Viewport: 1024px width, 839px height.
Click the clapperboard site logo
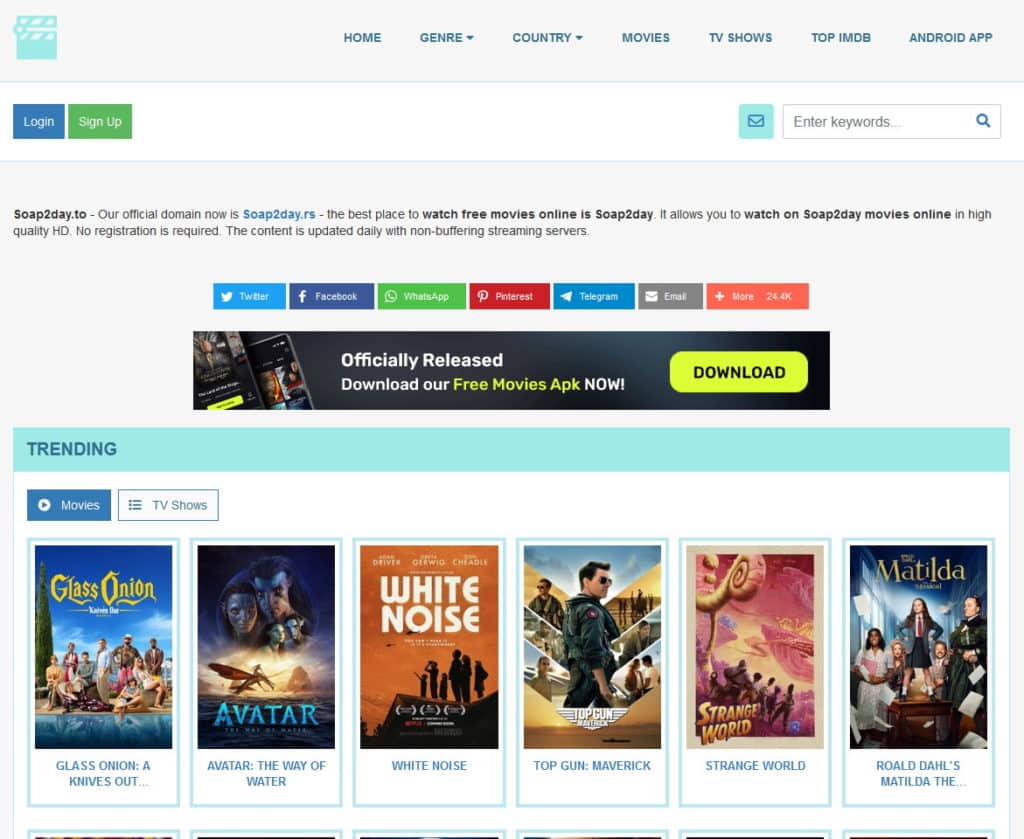[35, 38]
